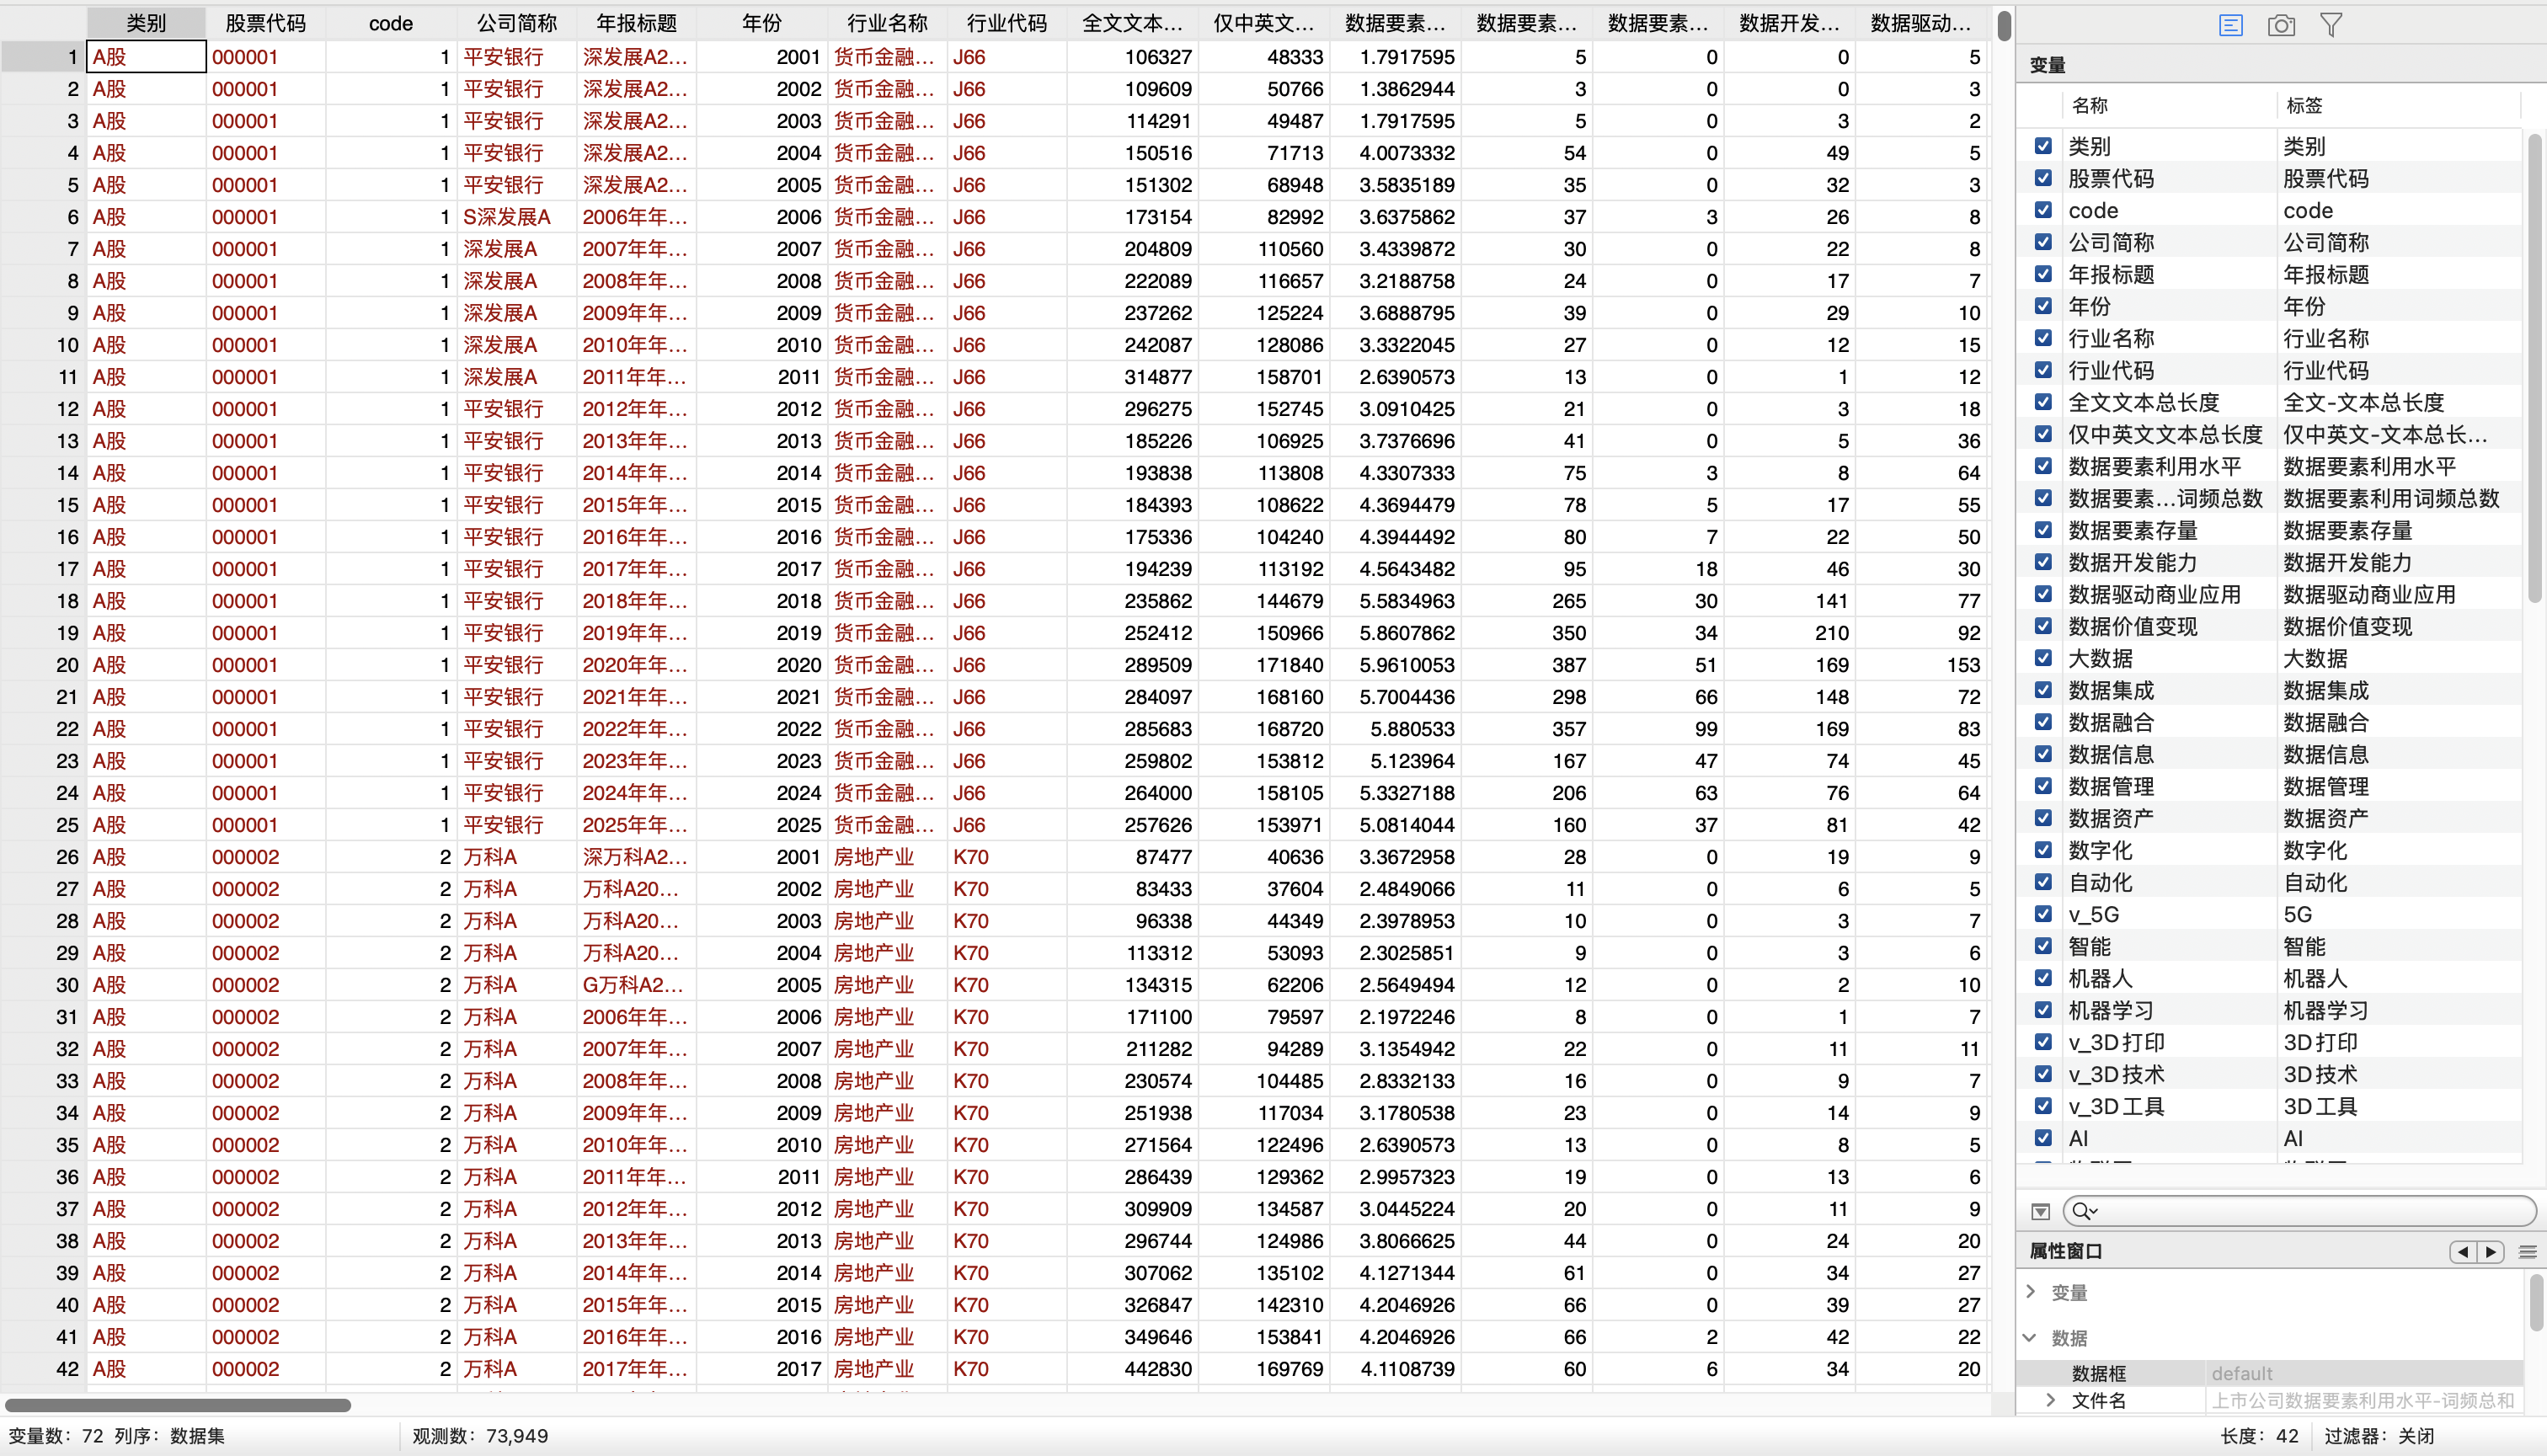Click the S深发展A company name cell
This screenshot has width=2547, height=1456.
[516, 217]
